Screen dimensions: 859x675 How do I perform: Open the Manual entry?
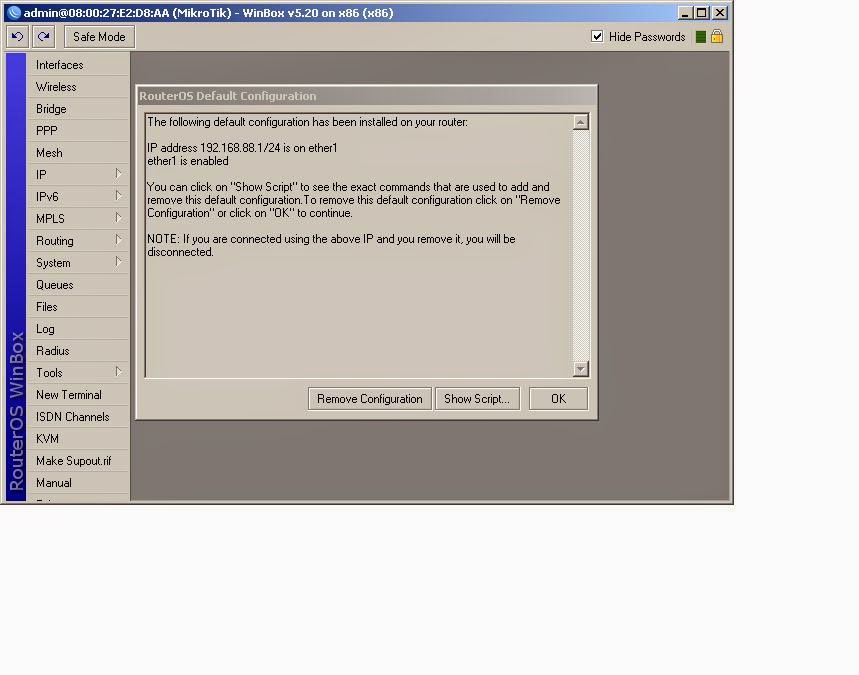pyautogui.click(x=78, y=483)
